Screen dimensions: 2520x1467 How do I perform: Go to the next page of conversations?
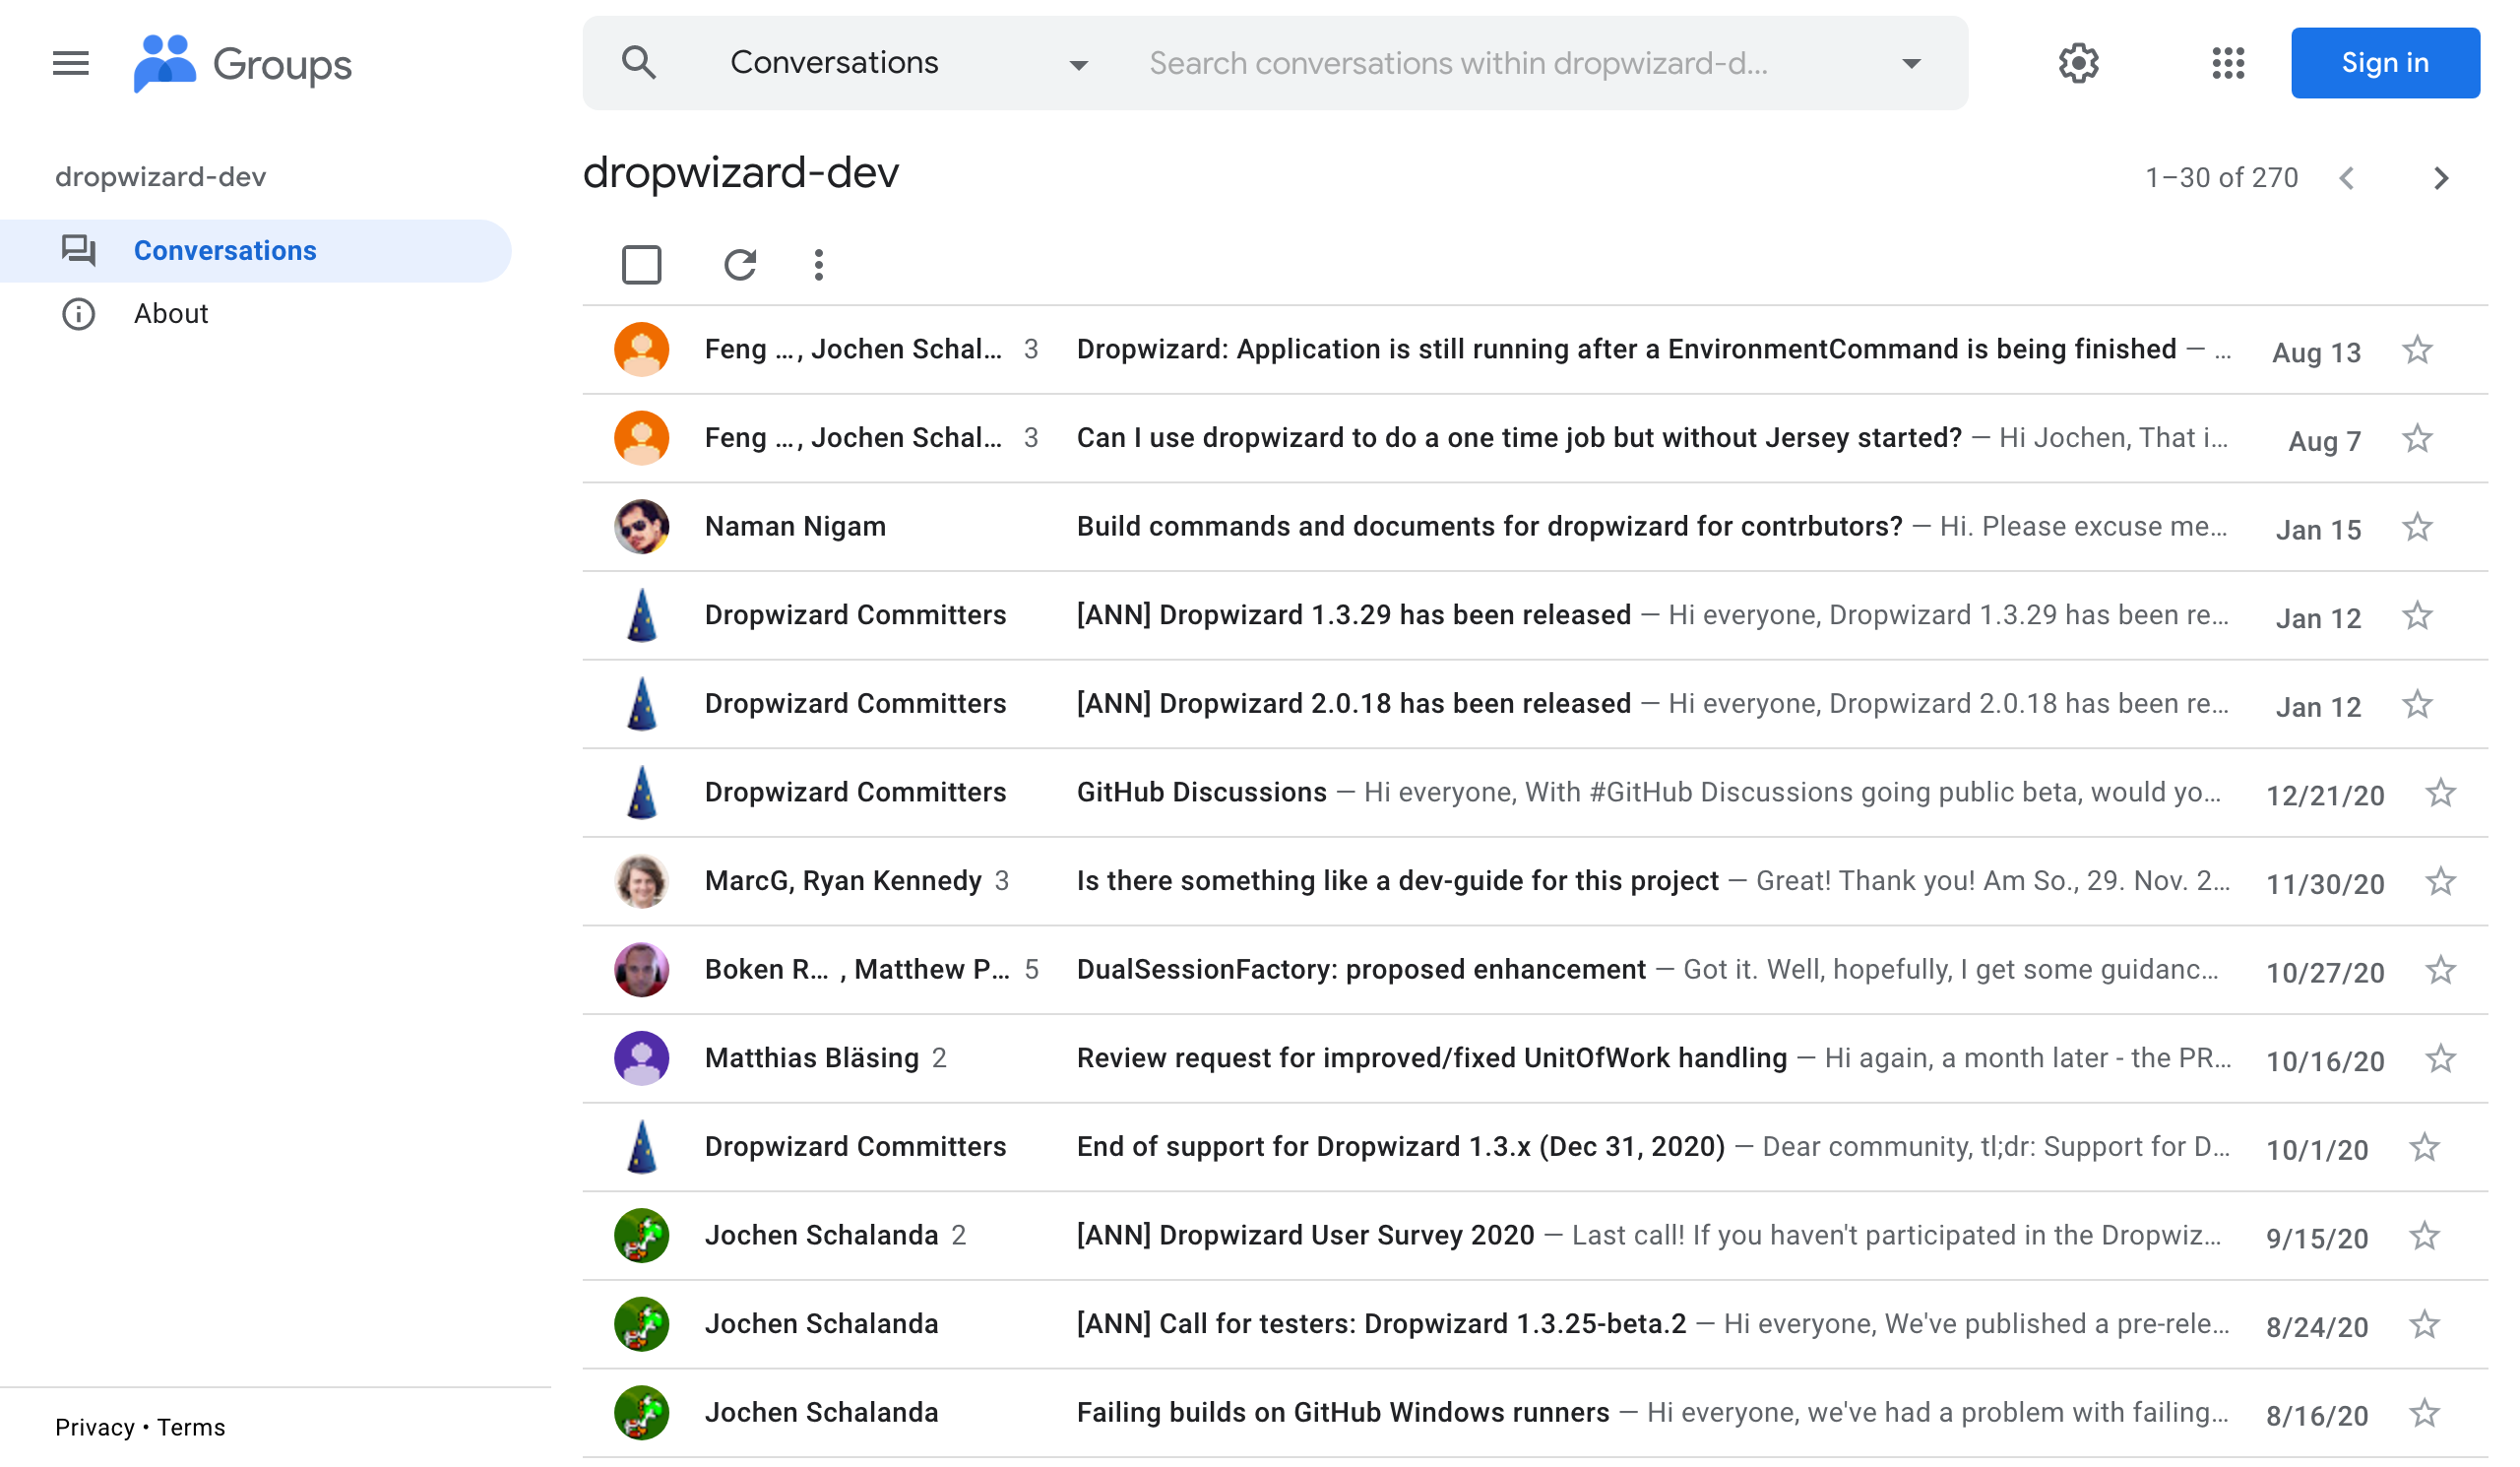point(2441,178)
